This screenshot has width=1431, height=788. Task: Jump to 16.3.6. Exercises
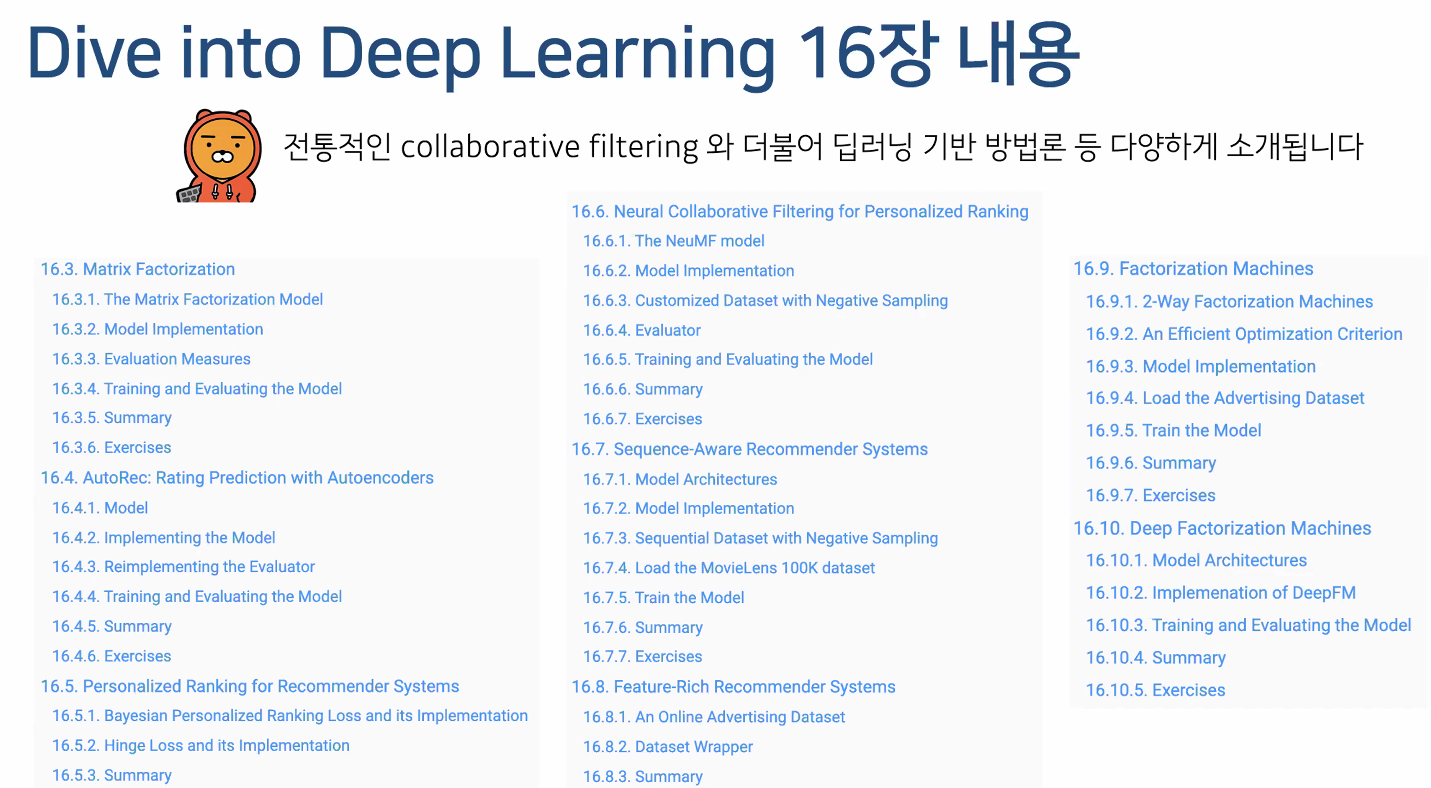(x=112, y=448)
